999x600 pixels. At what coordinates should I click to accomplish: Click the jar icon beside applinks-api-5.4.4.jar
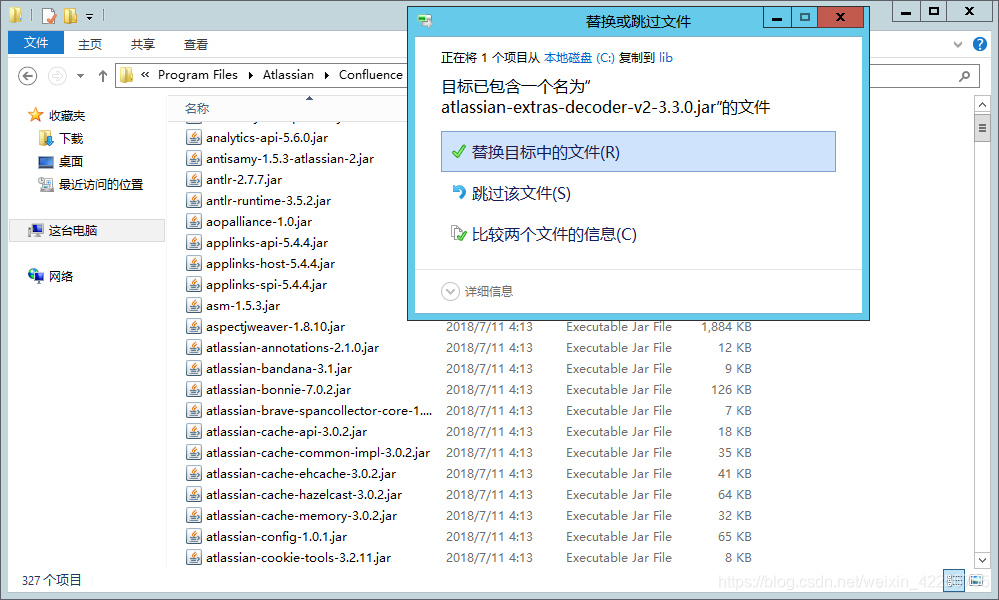point(194,243)
